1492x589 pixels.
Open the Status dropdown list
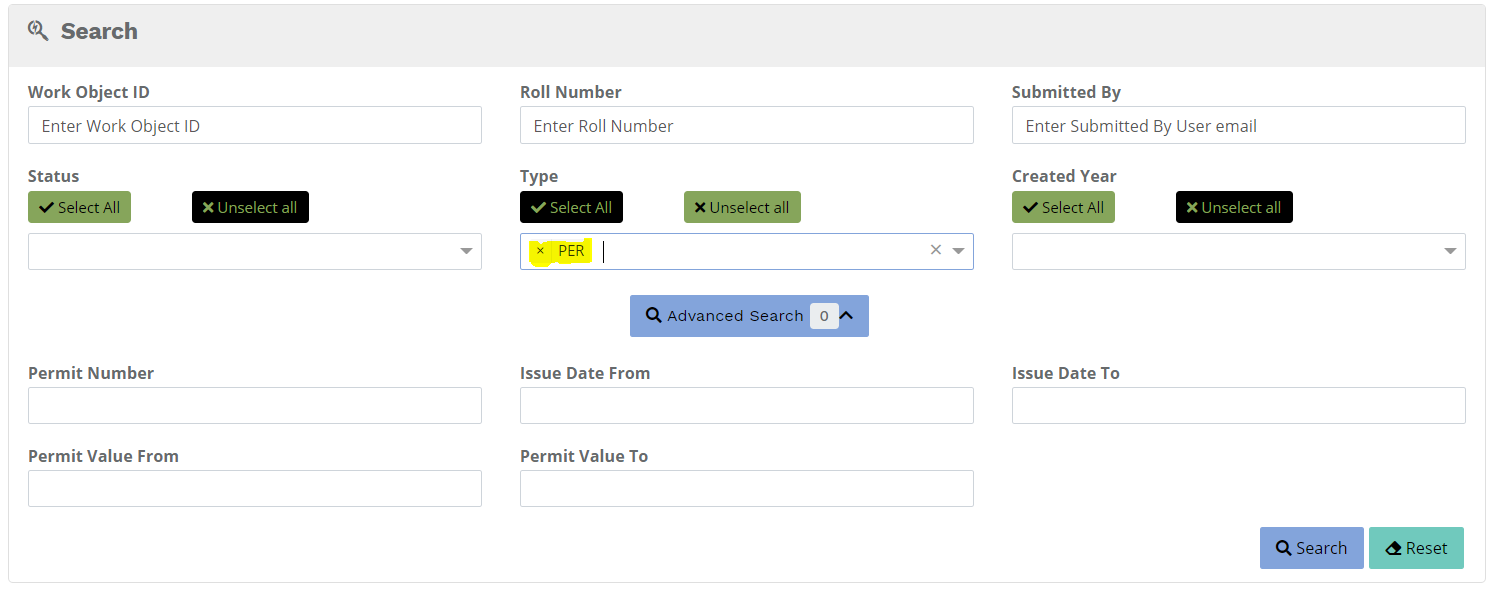click(466, 252)
